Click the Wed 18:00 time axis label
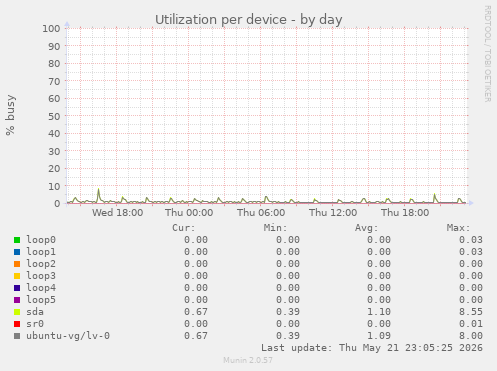 (118, 212)
